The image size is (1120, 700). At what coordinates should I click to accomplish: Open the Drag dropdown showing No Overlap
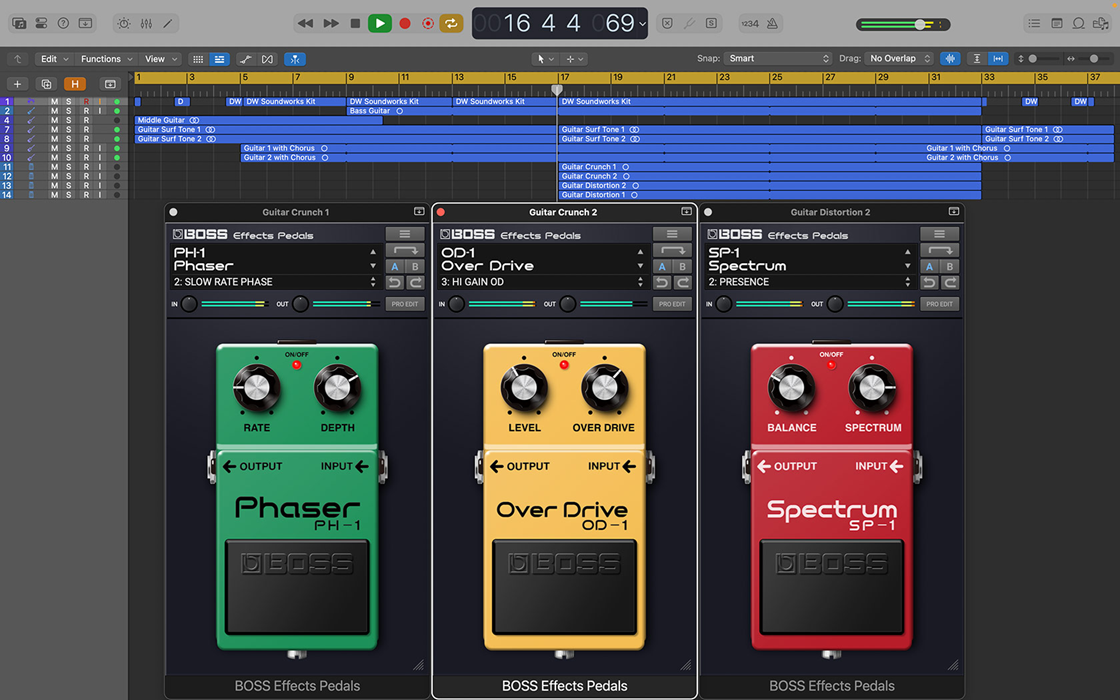(899, 59)
